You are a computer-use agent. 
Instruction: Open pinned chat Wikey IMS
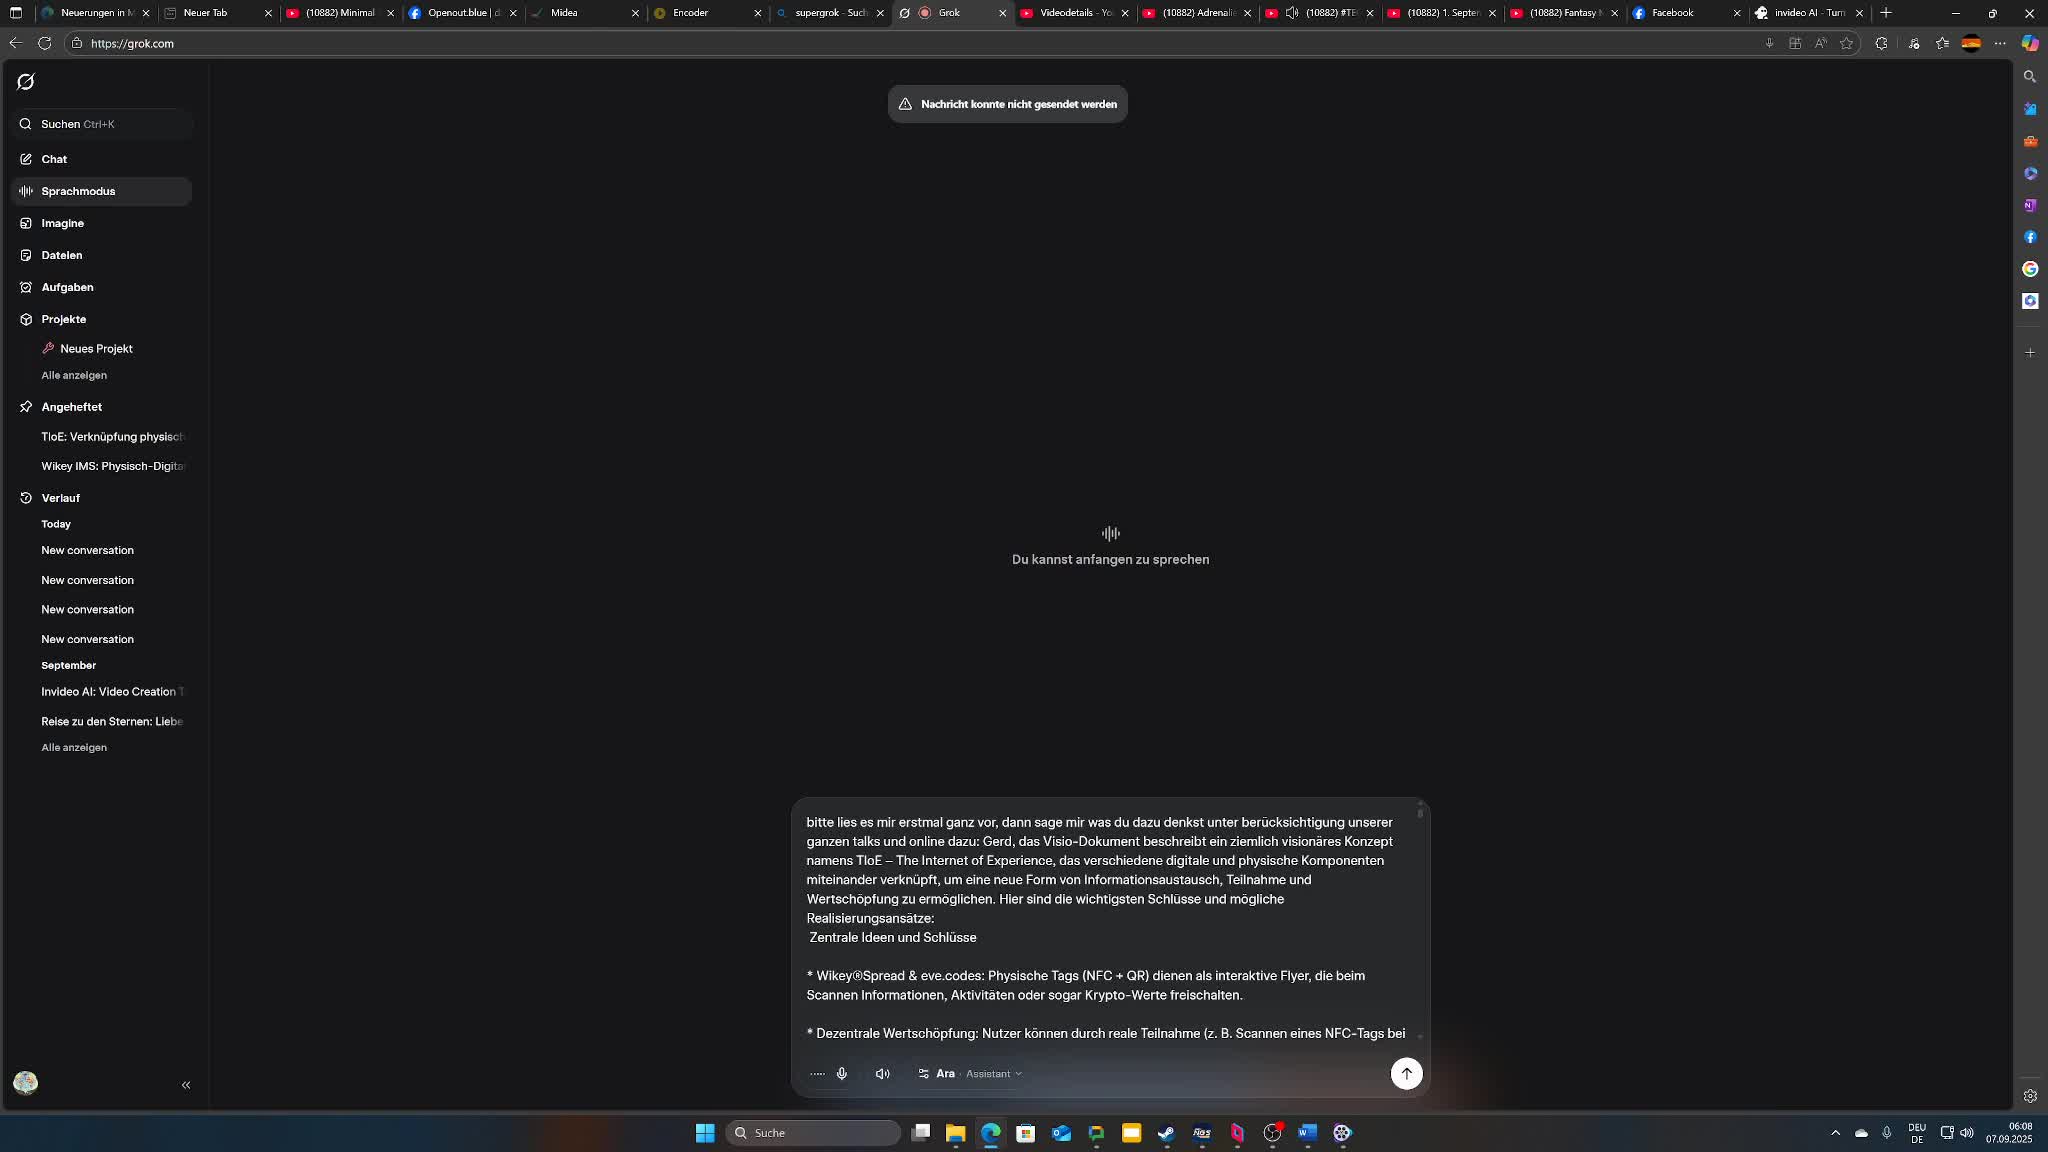pos(113,466)
